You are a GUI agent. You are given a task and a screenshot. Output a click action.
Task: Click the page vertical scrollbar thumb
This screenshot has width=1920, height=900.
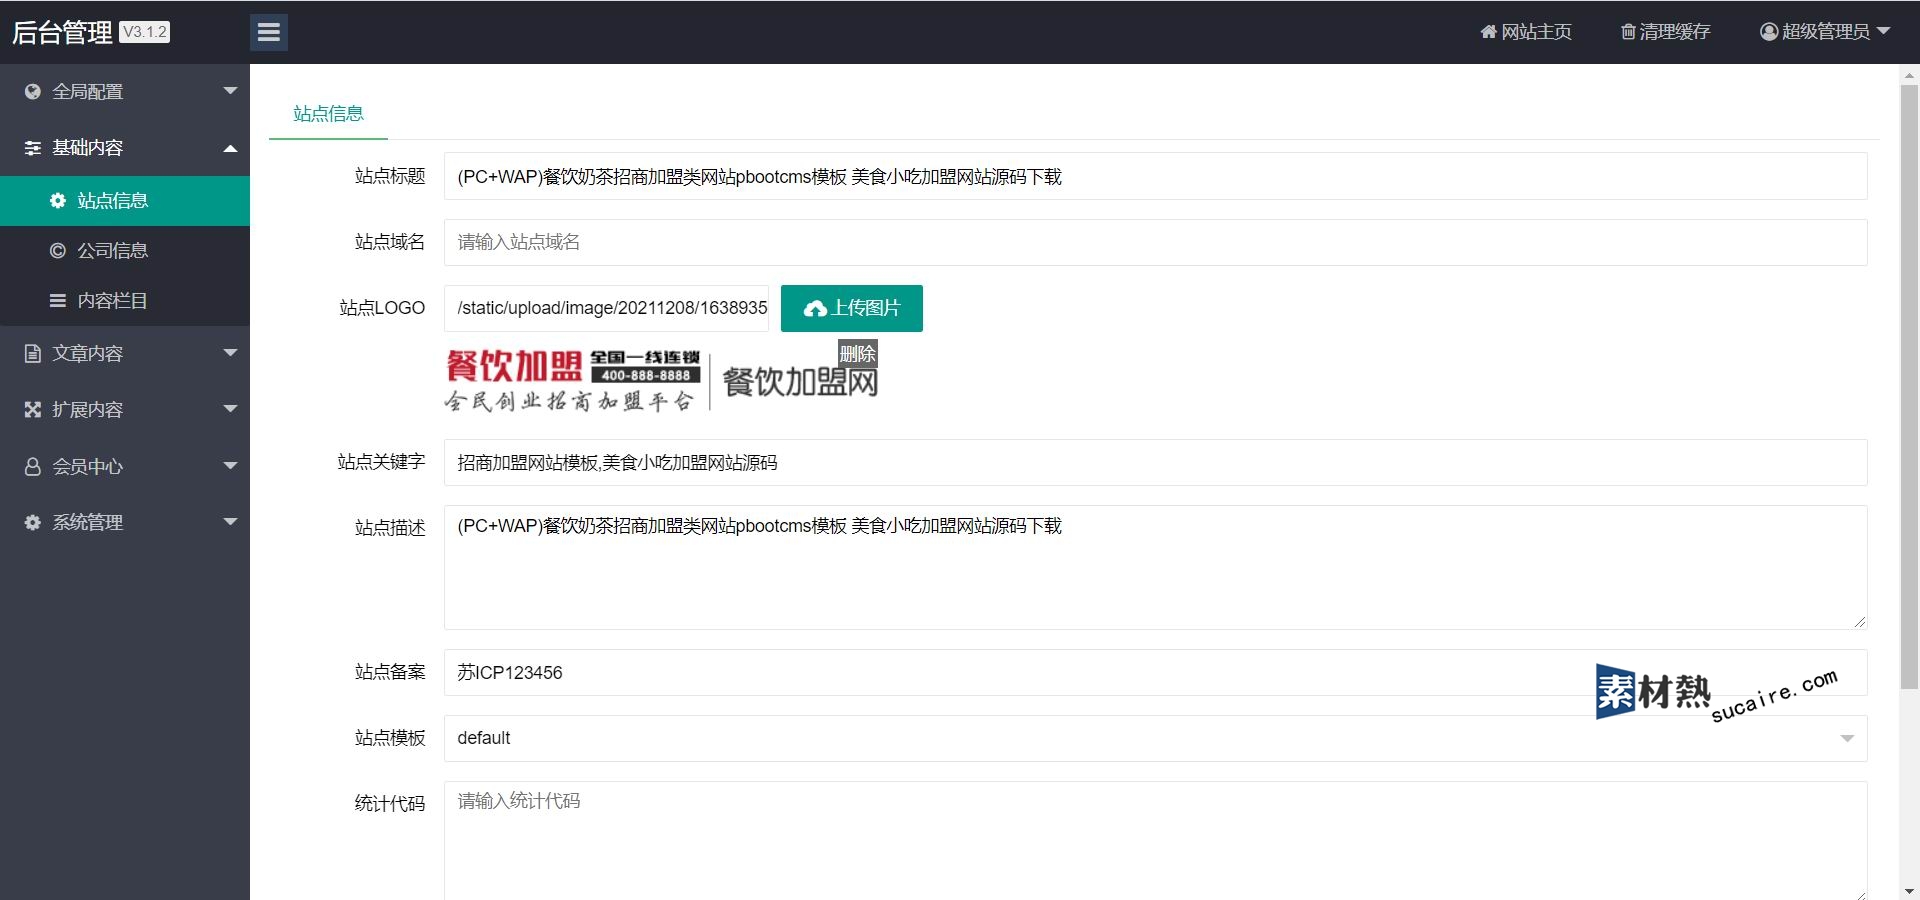coord(1909,386)
